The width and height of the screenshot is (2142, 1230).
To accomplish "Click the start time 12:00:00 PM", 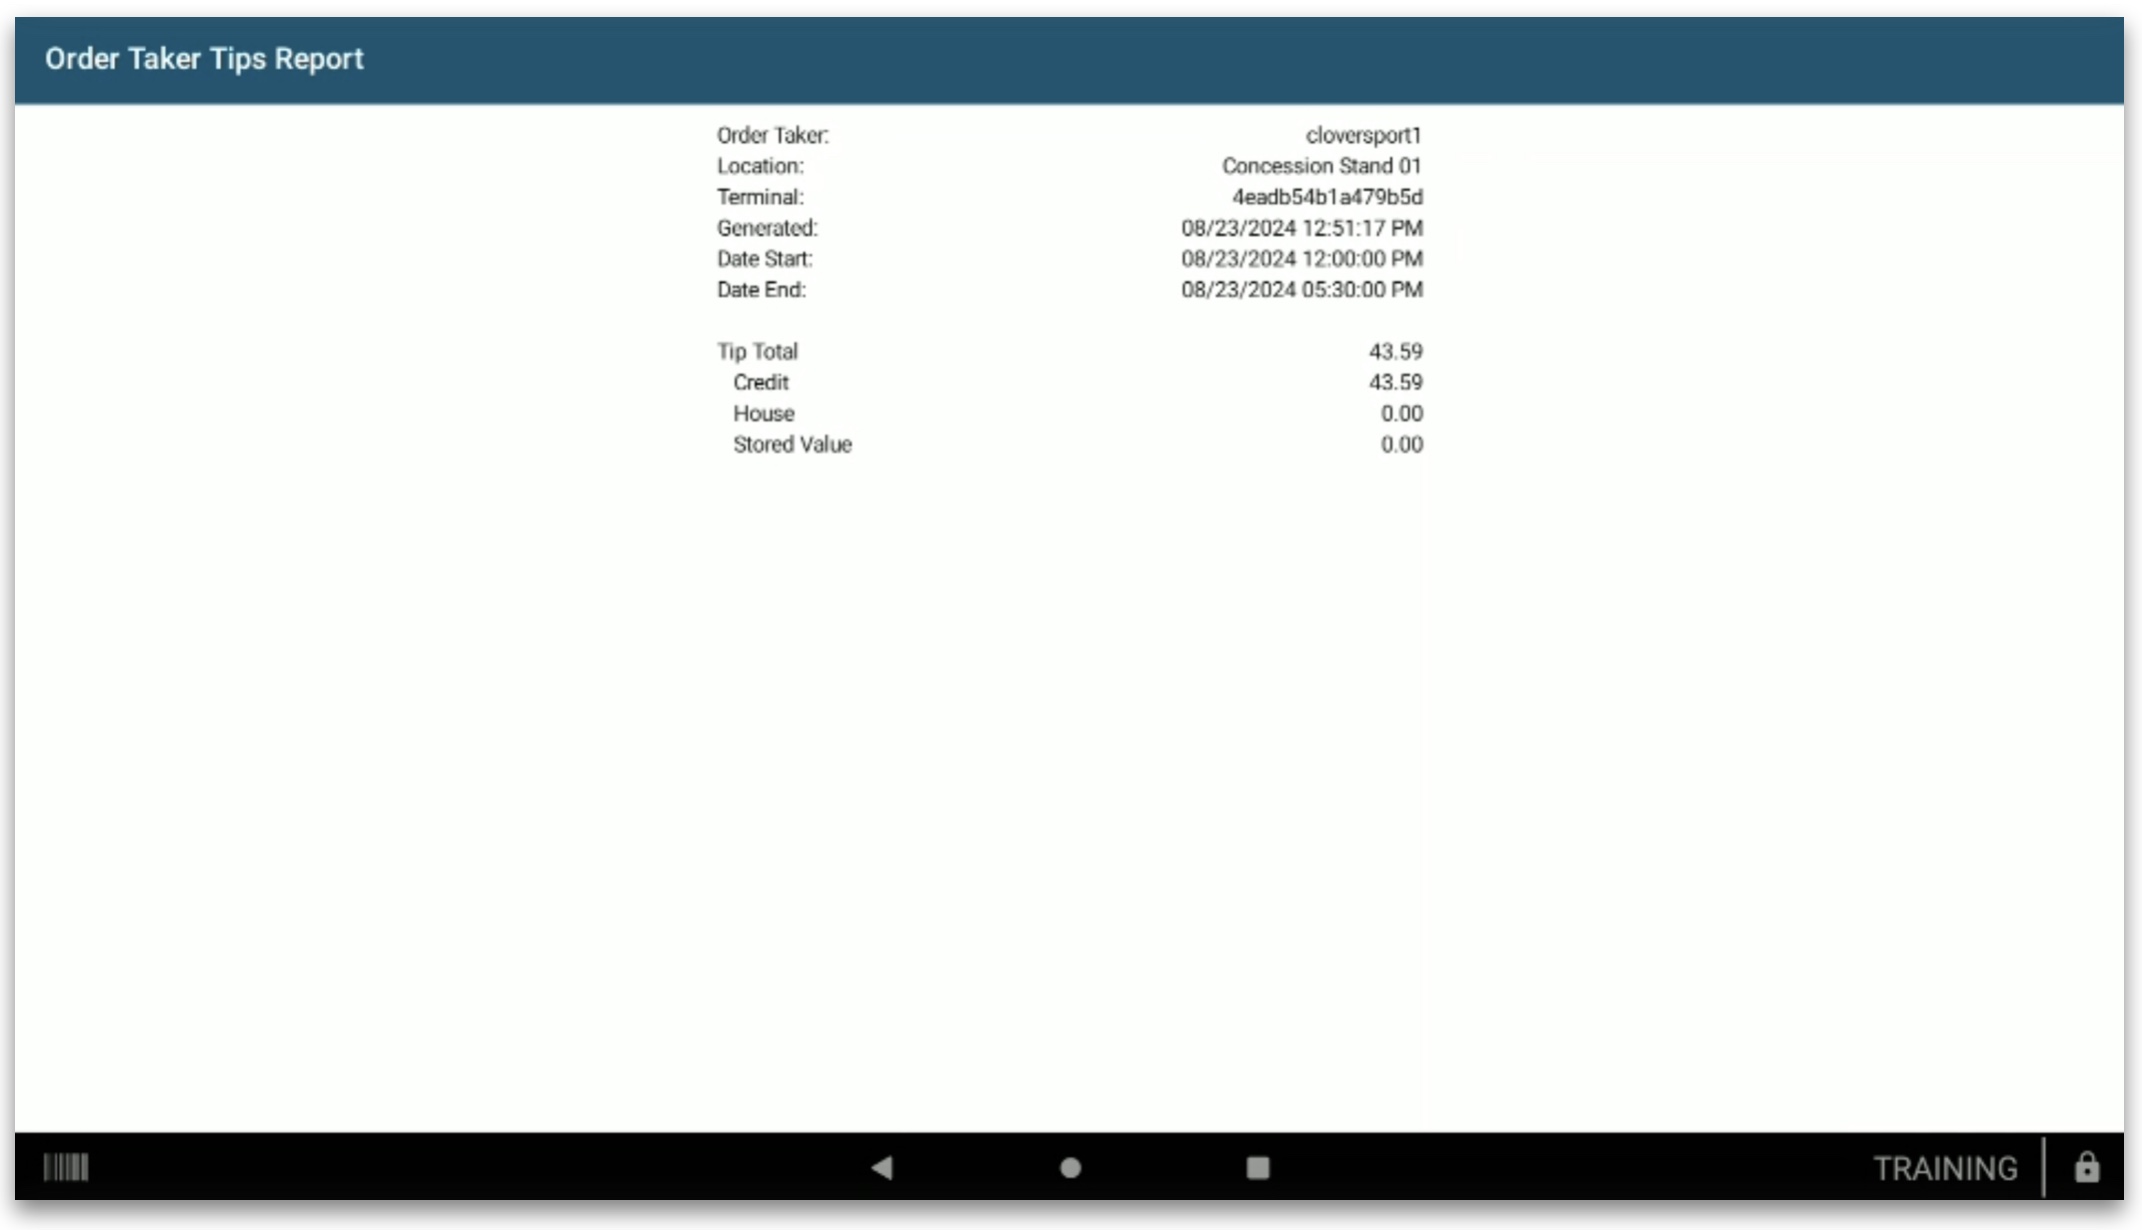I will tap(1363, 259).
